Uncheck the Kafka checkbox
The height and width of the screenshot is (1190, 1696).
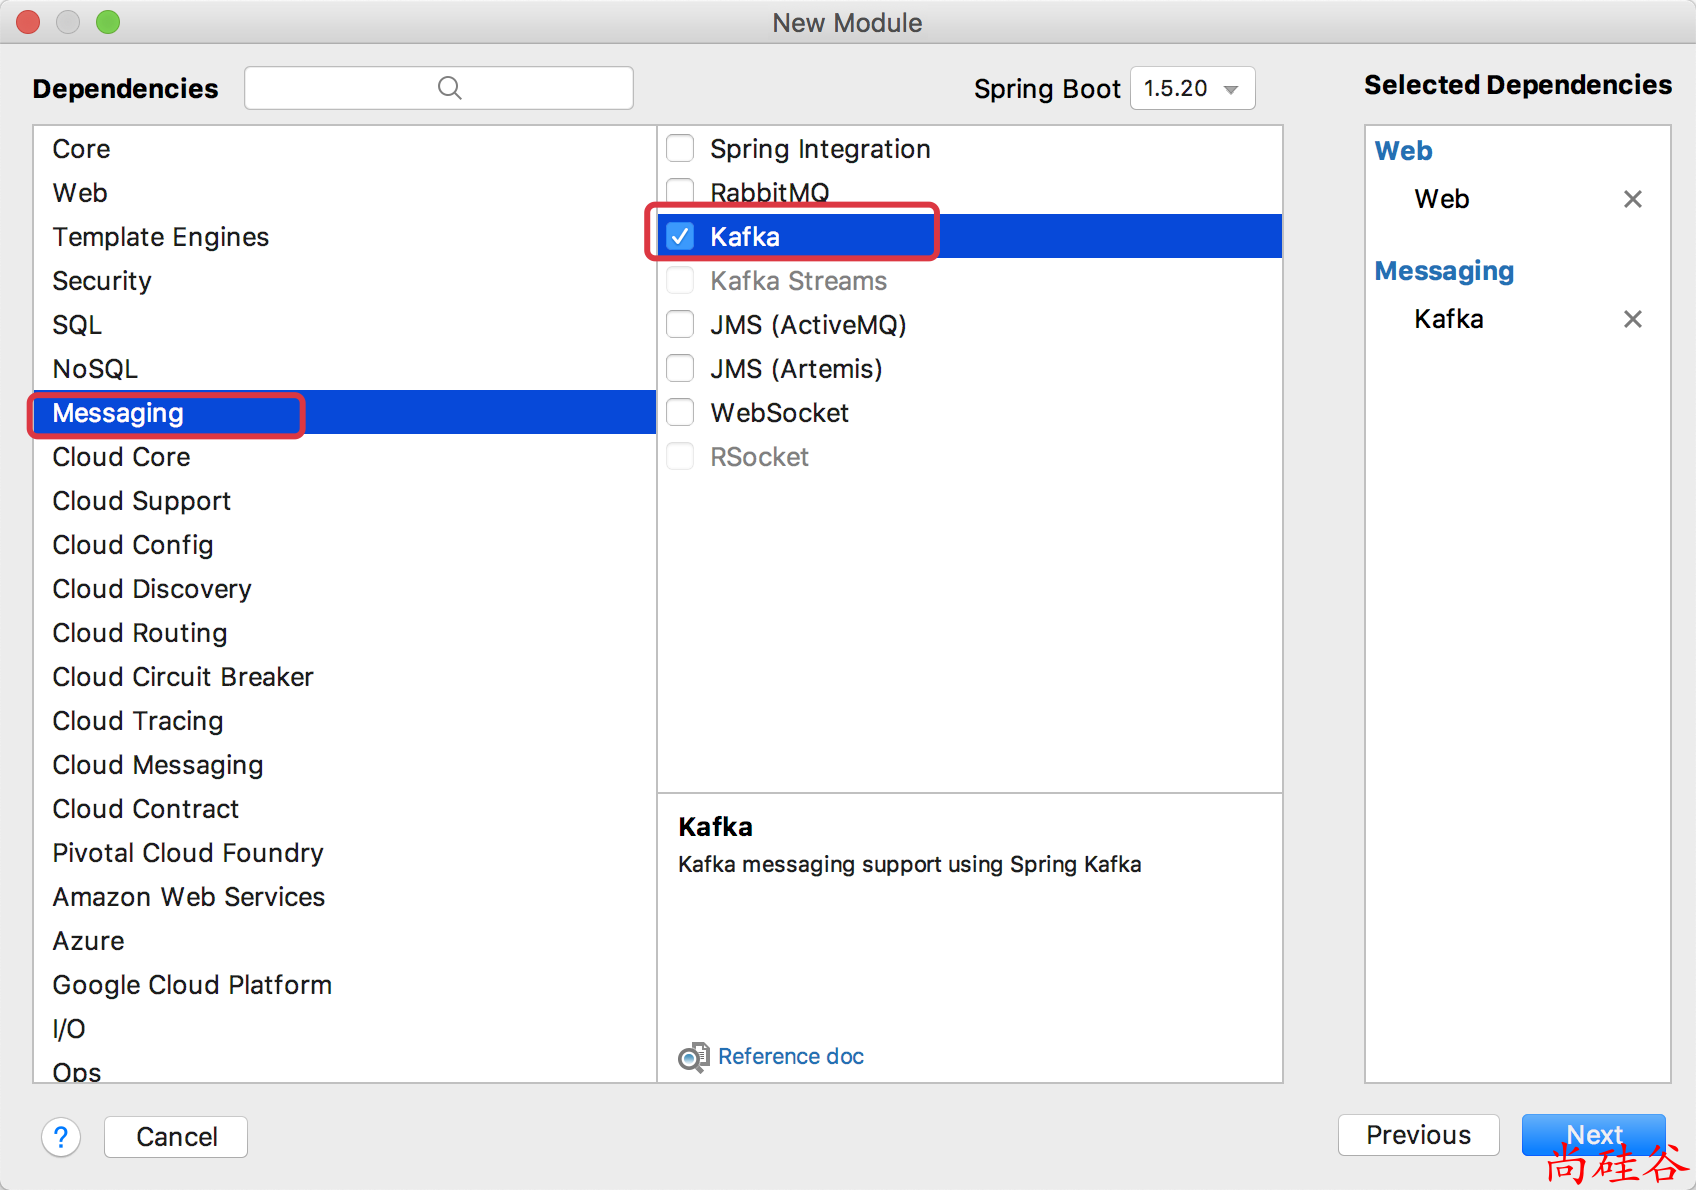(681, 237)
